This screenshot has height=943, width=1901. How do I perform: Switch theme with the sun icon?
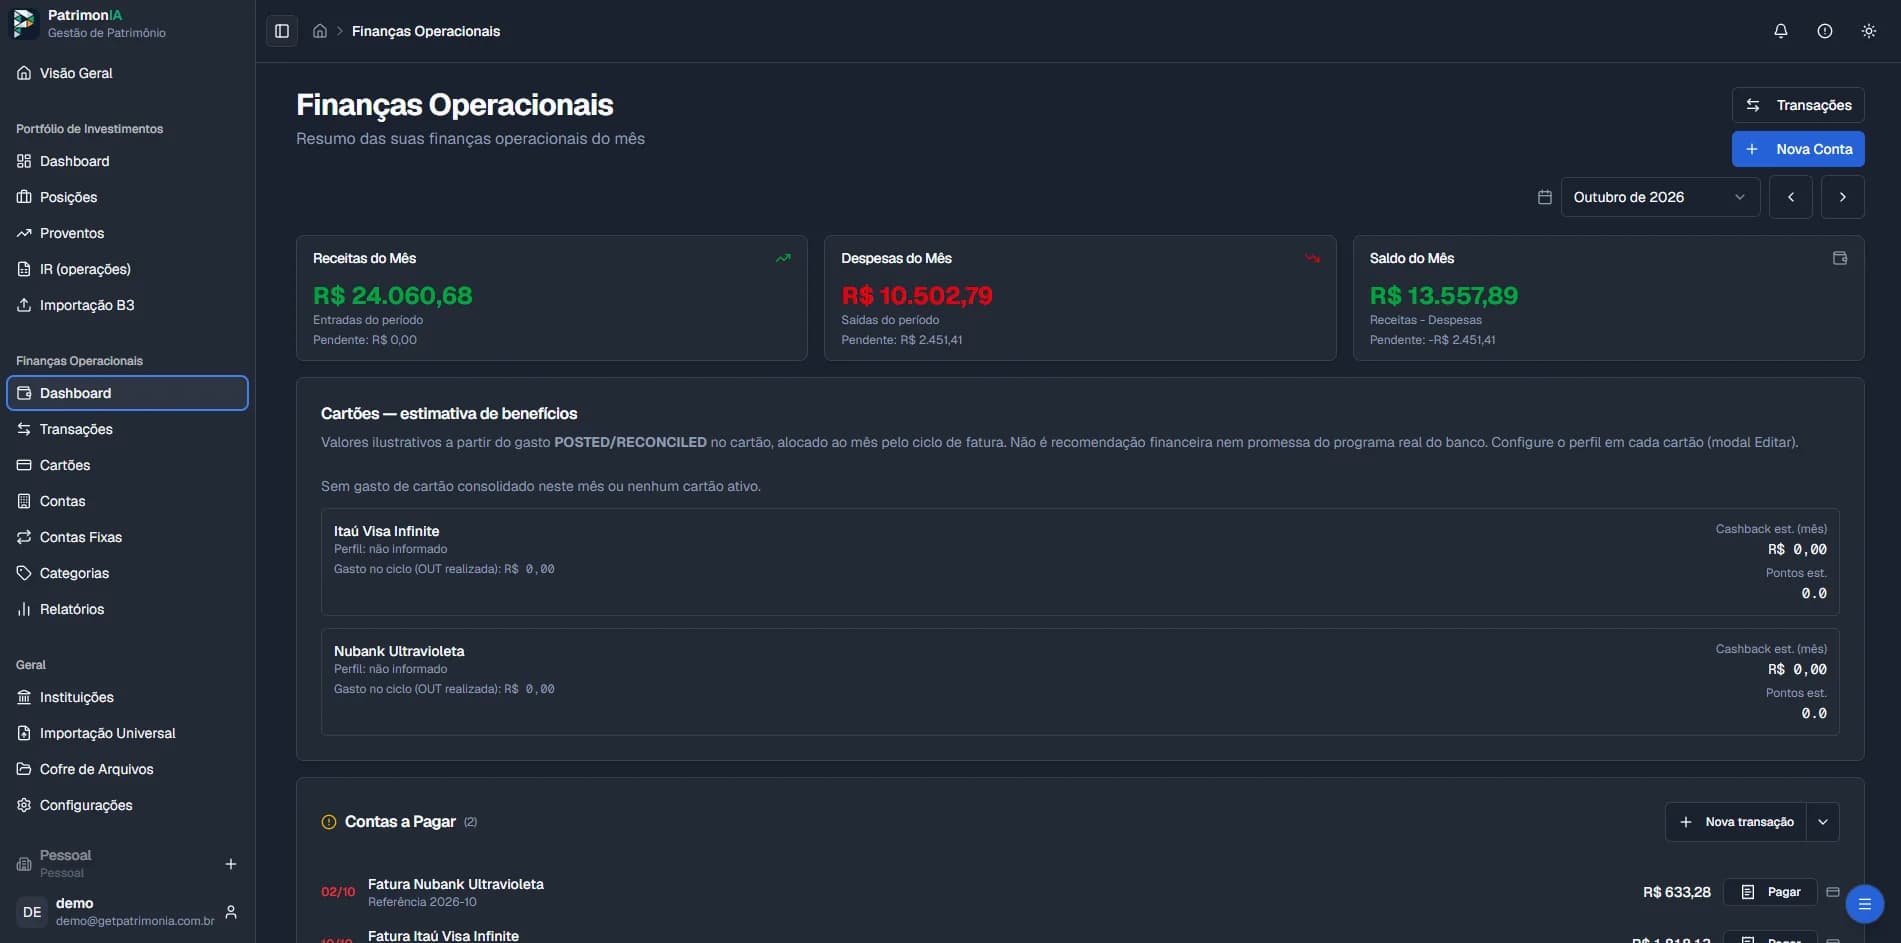click(1869, 31)
